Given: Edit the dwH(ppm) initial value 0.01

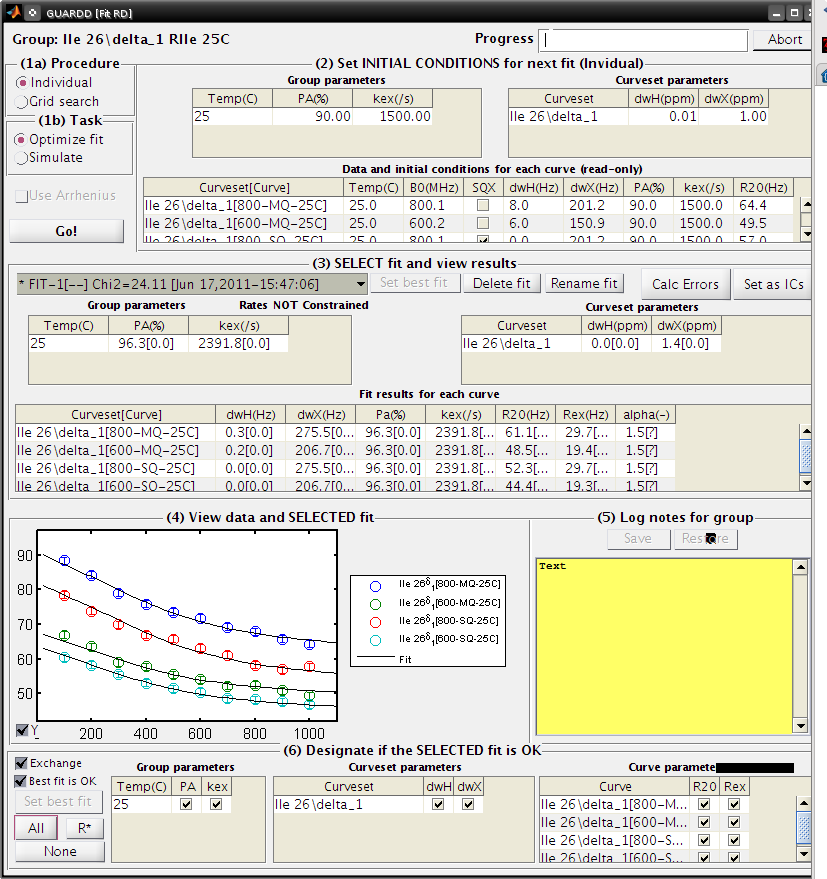Looking at the screenshot, I should (x=664, y=116).
